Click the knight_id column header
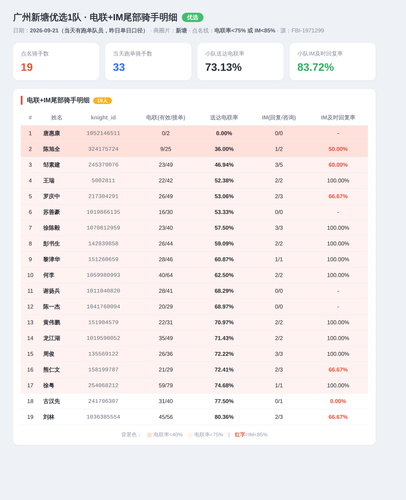 [103, 117]
